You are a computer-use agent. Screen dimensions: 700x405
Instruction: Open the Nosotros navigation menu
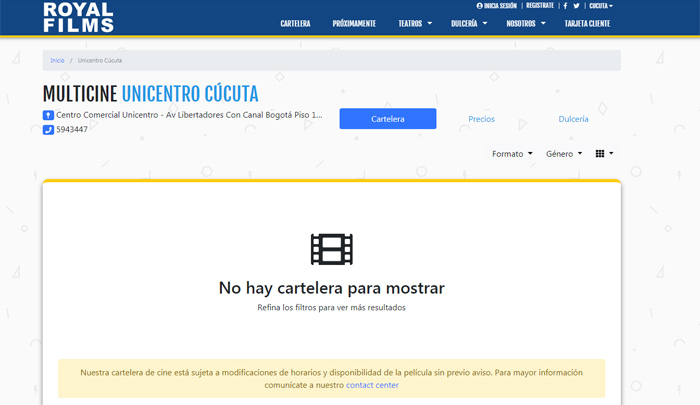pos(526,23)
